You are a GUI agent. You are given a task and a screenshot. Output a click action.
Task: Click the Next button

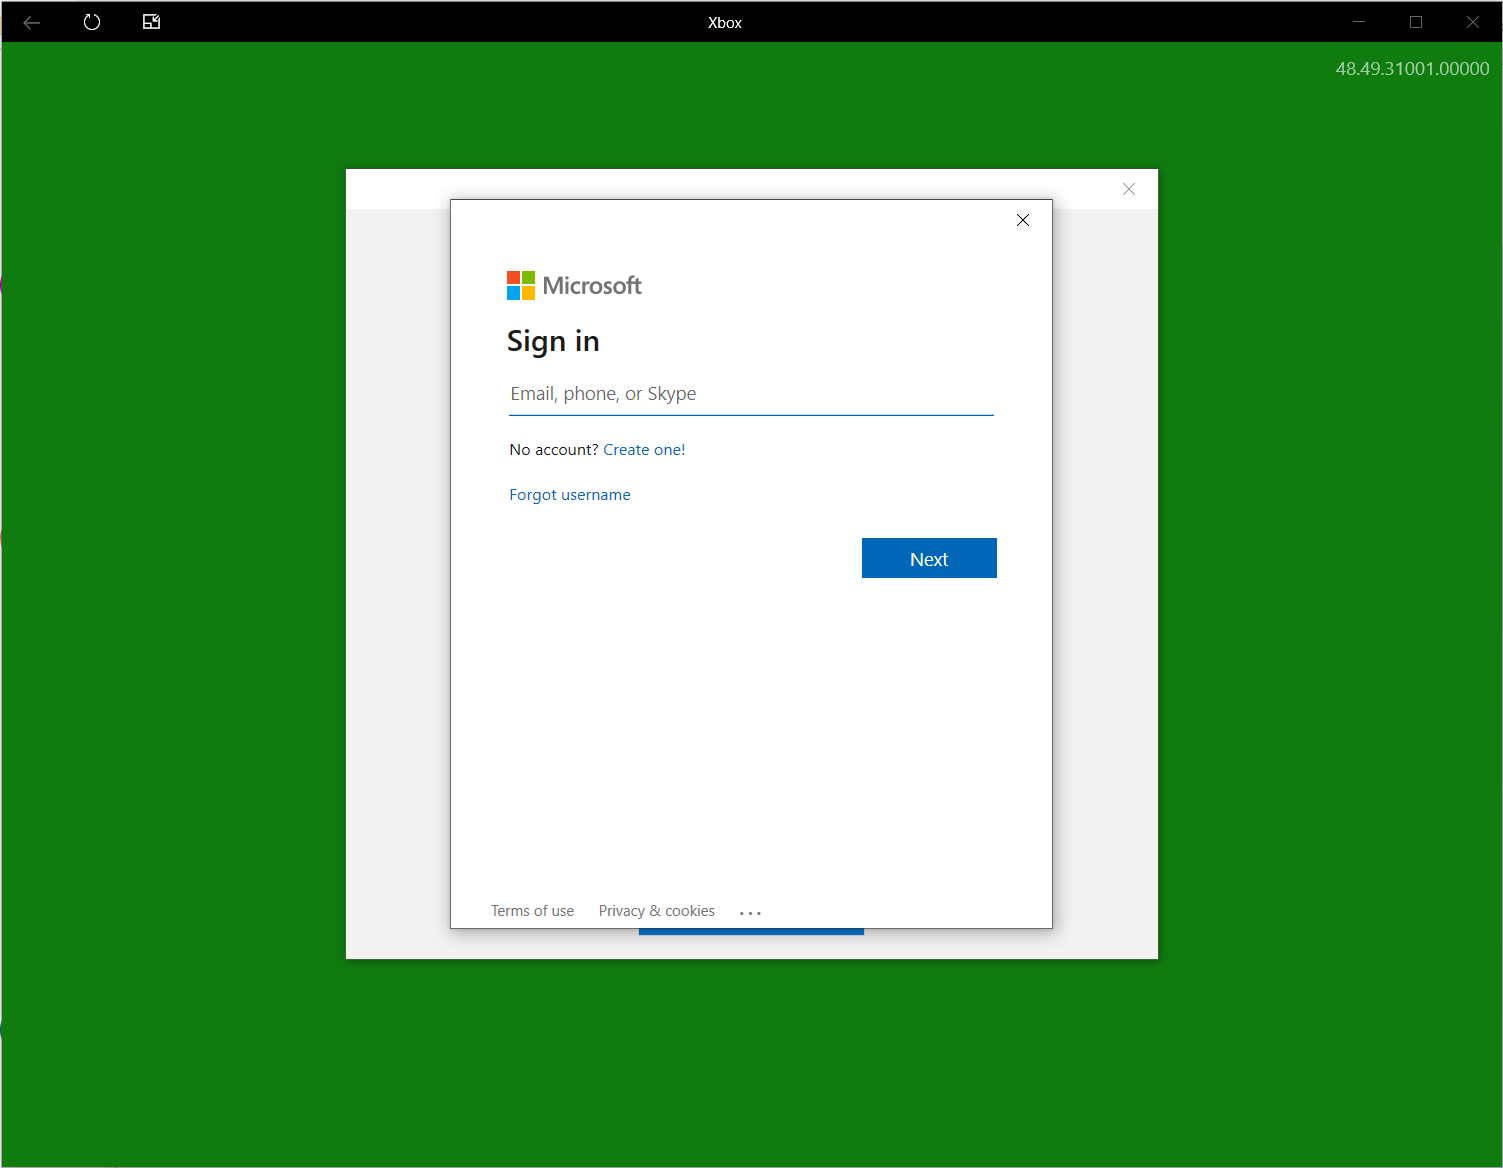[928, 558]
